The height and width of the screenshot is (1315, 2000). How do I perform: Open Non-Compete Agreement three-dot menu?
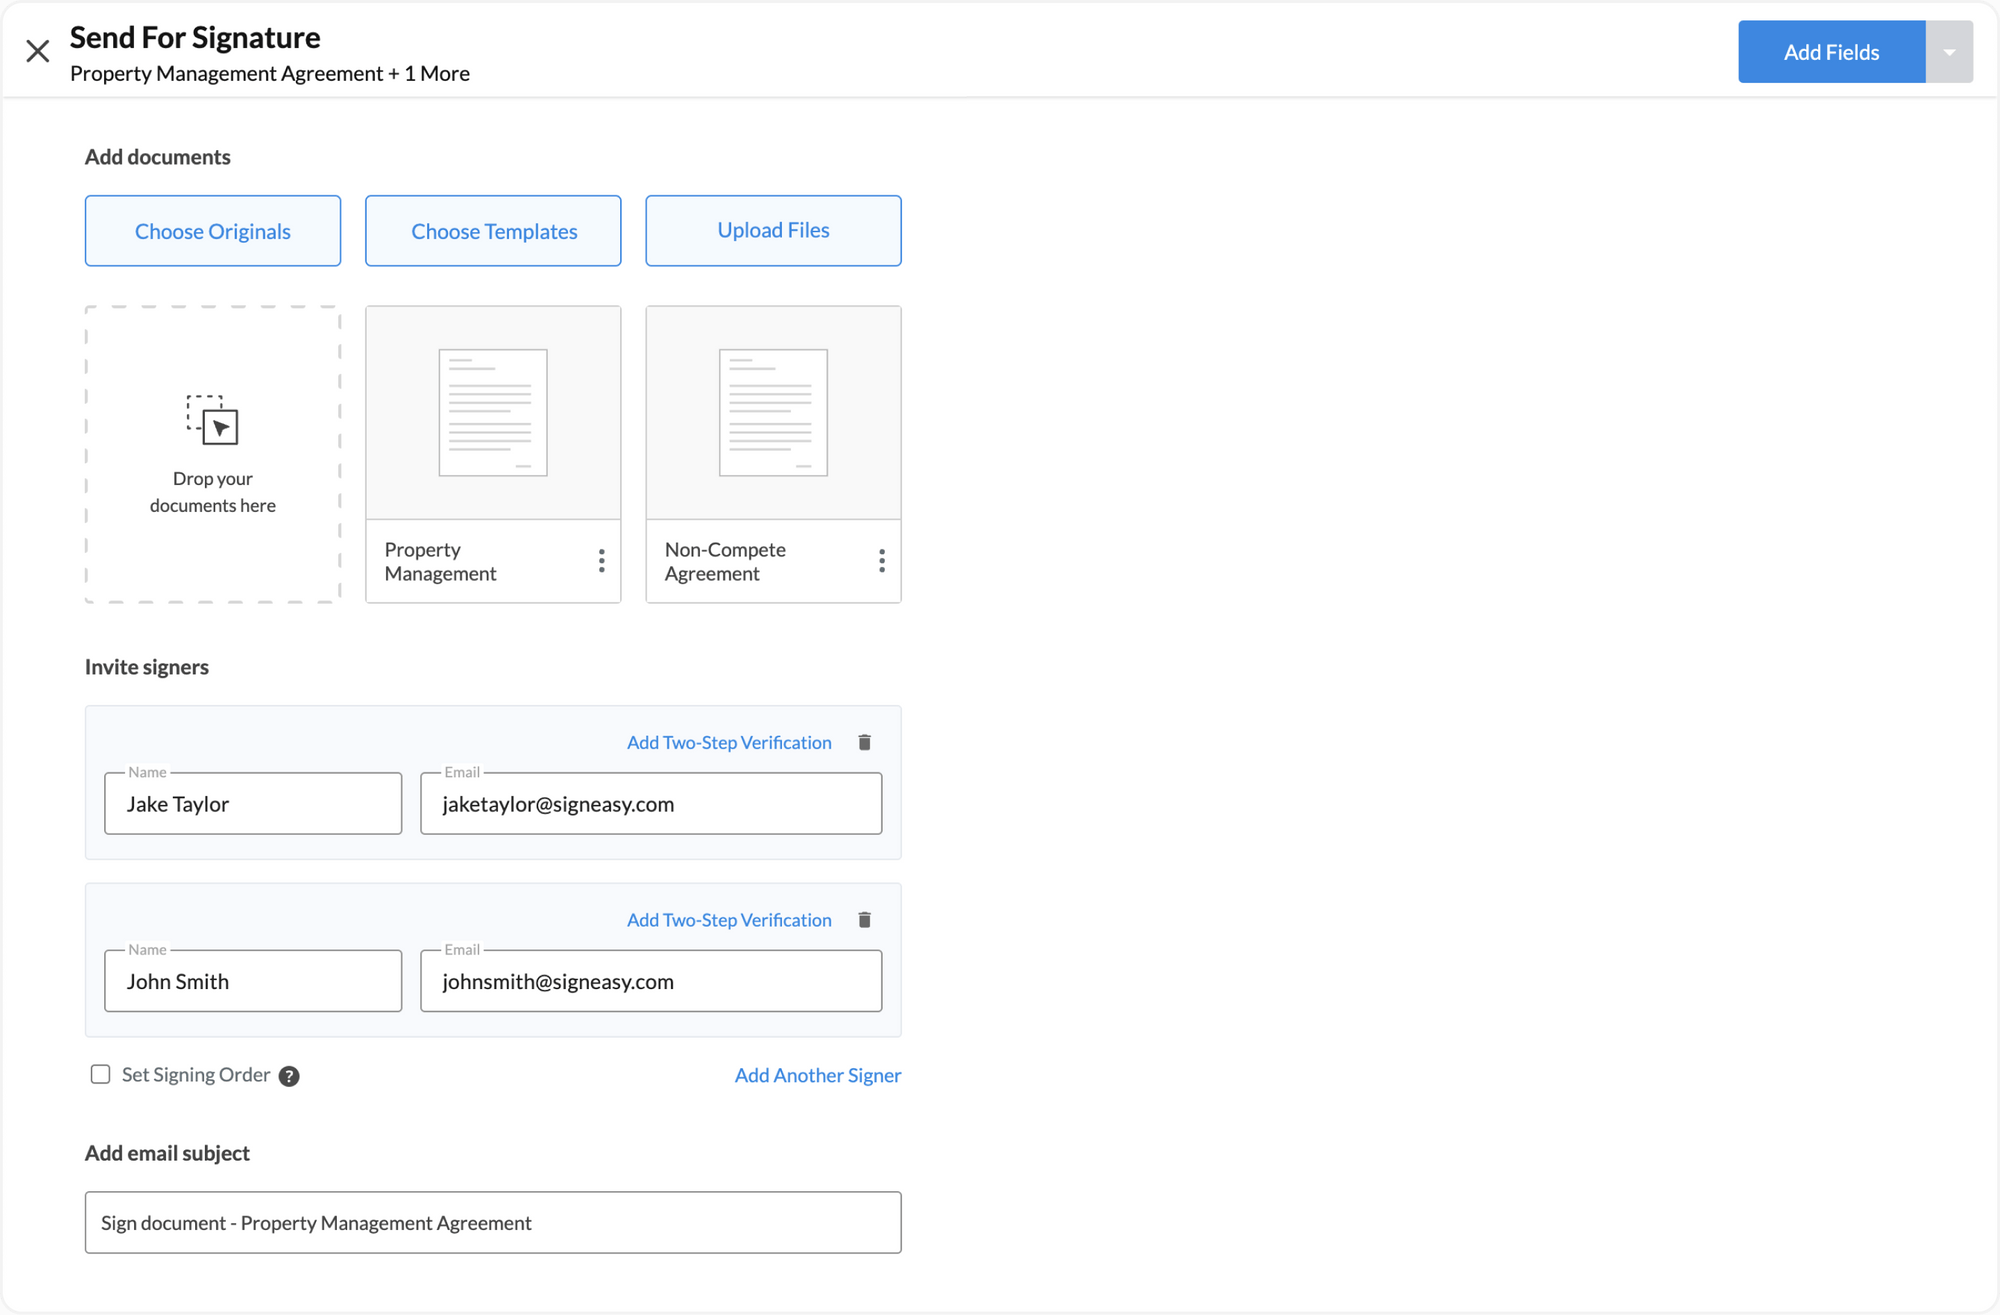pyautogui.click(x=881, y=561)
